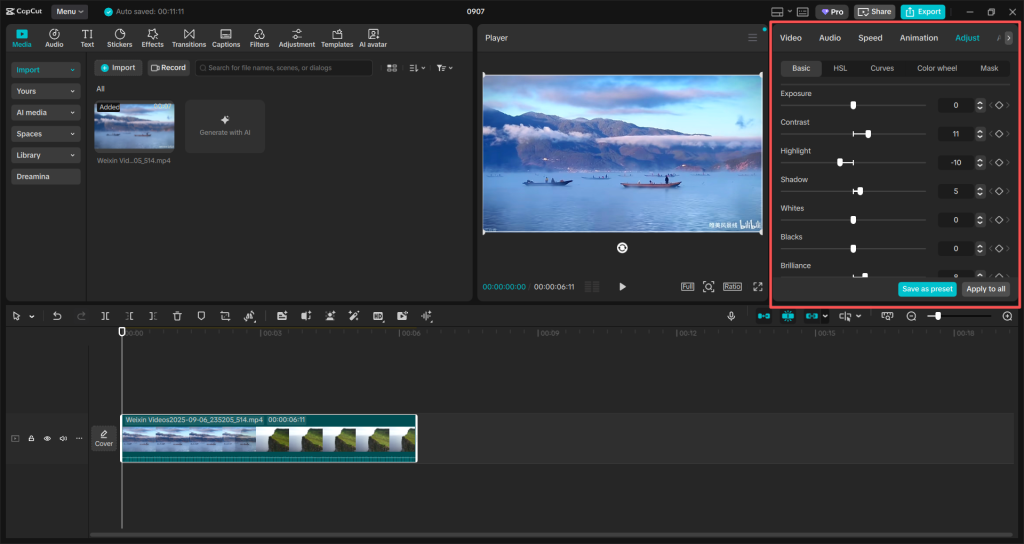Click the Blacks slider handle
Viewport: 1024px width, 544px height.
(853, 249)
